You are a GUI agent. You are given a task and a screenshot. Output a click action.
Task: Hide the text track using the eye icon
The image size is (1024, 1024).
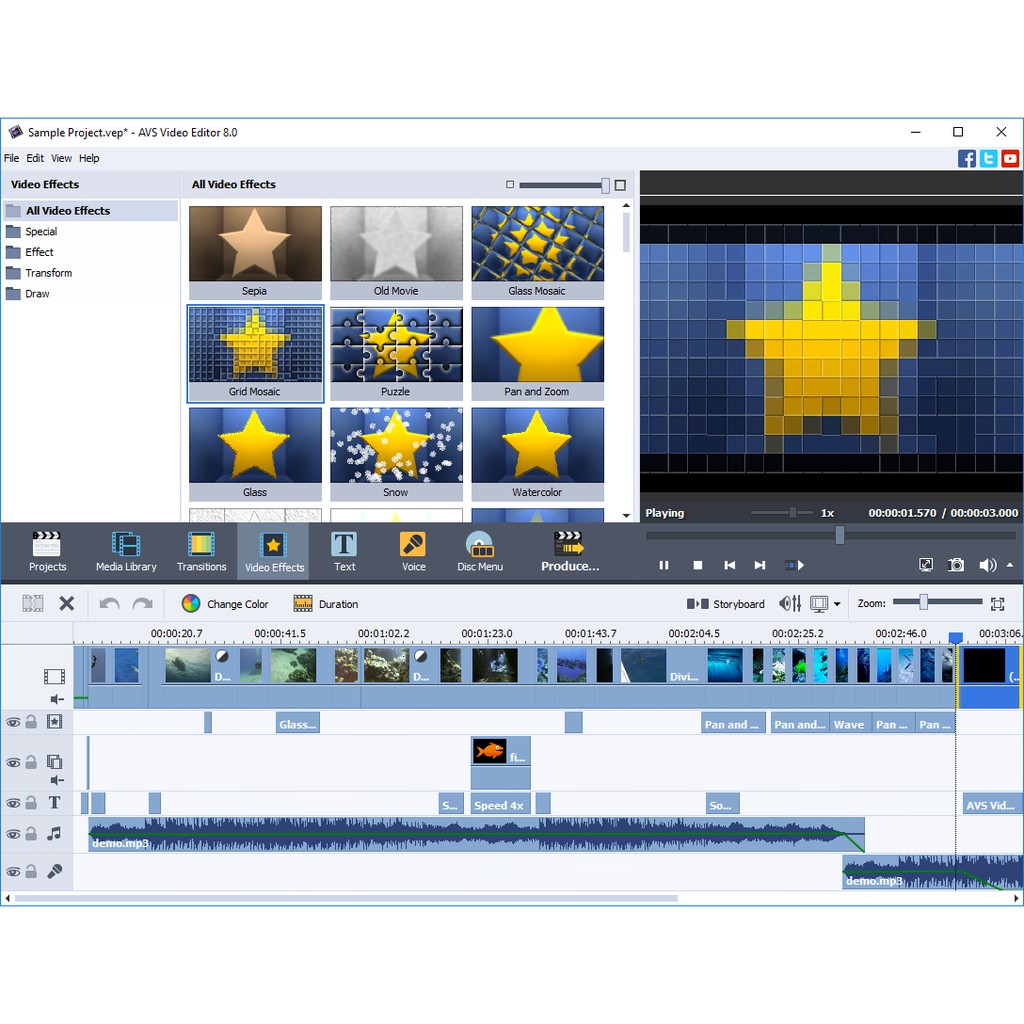tap(13, 803)
